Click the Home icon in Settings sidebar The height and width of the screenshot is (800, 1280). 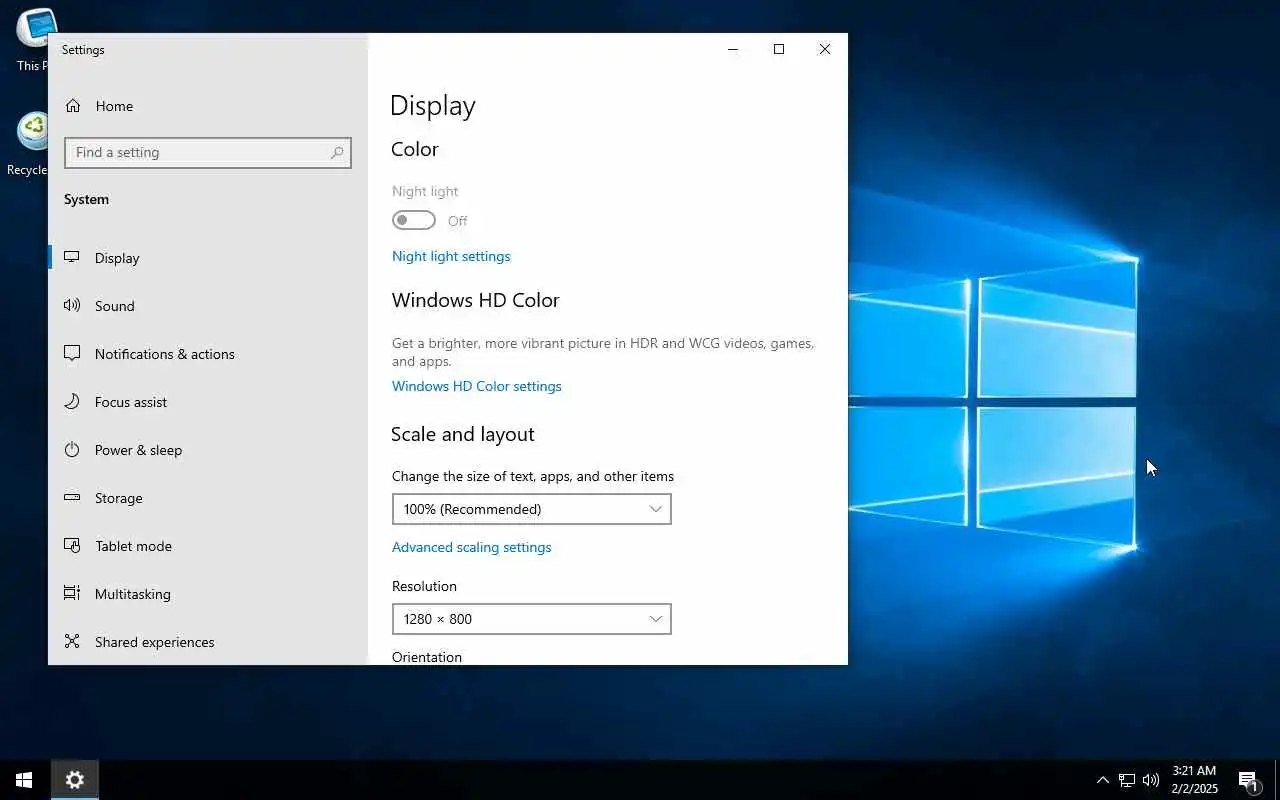73,106
